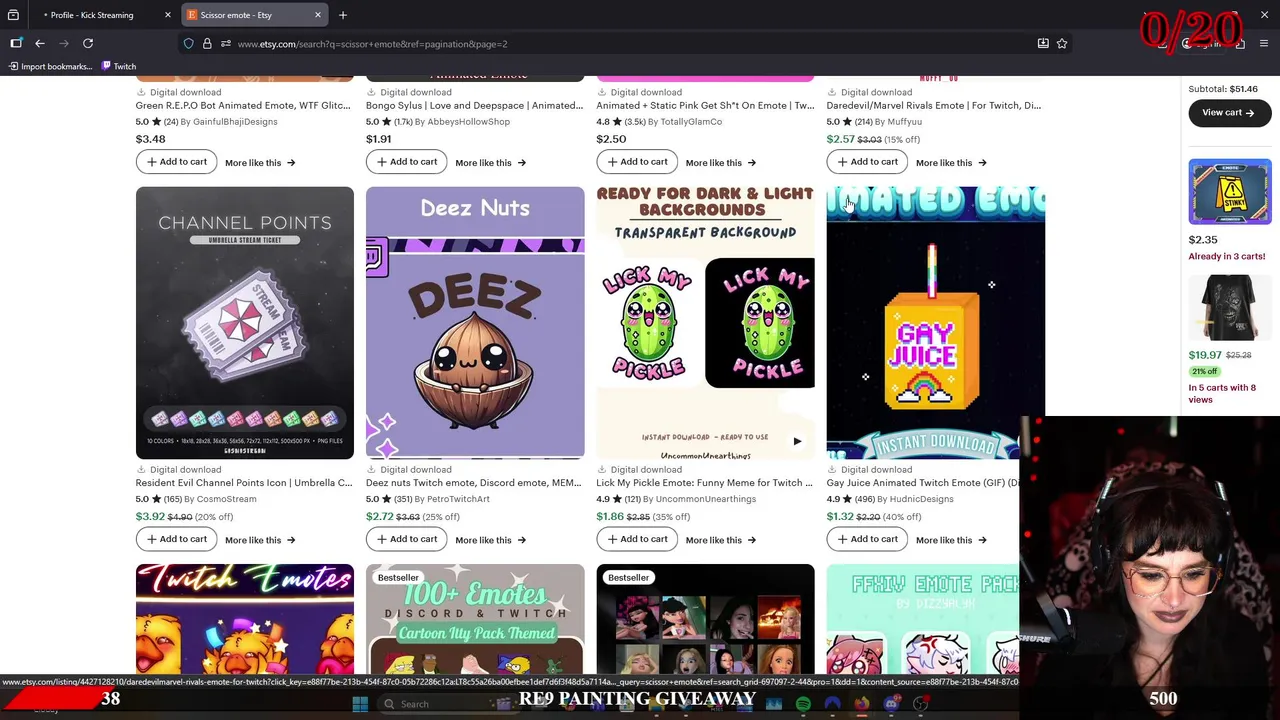Add Gay Juice Animated Emote to cart
The height and width of the screenshot is (720, 1280).
(867, 539)
